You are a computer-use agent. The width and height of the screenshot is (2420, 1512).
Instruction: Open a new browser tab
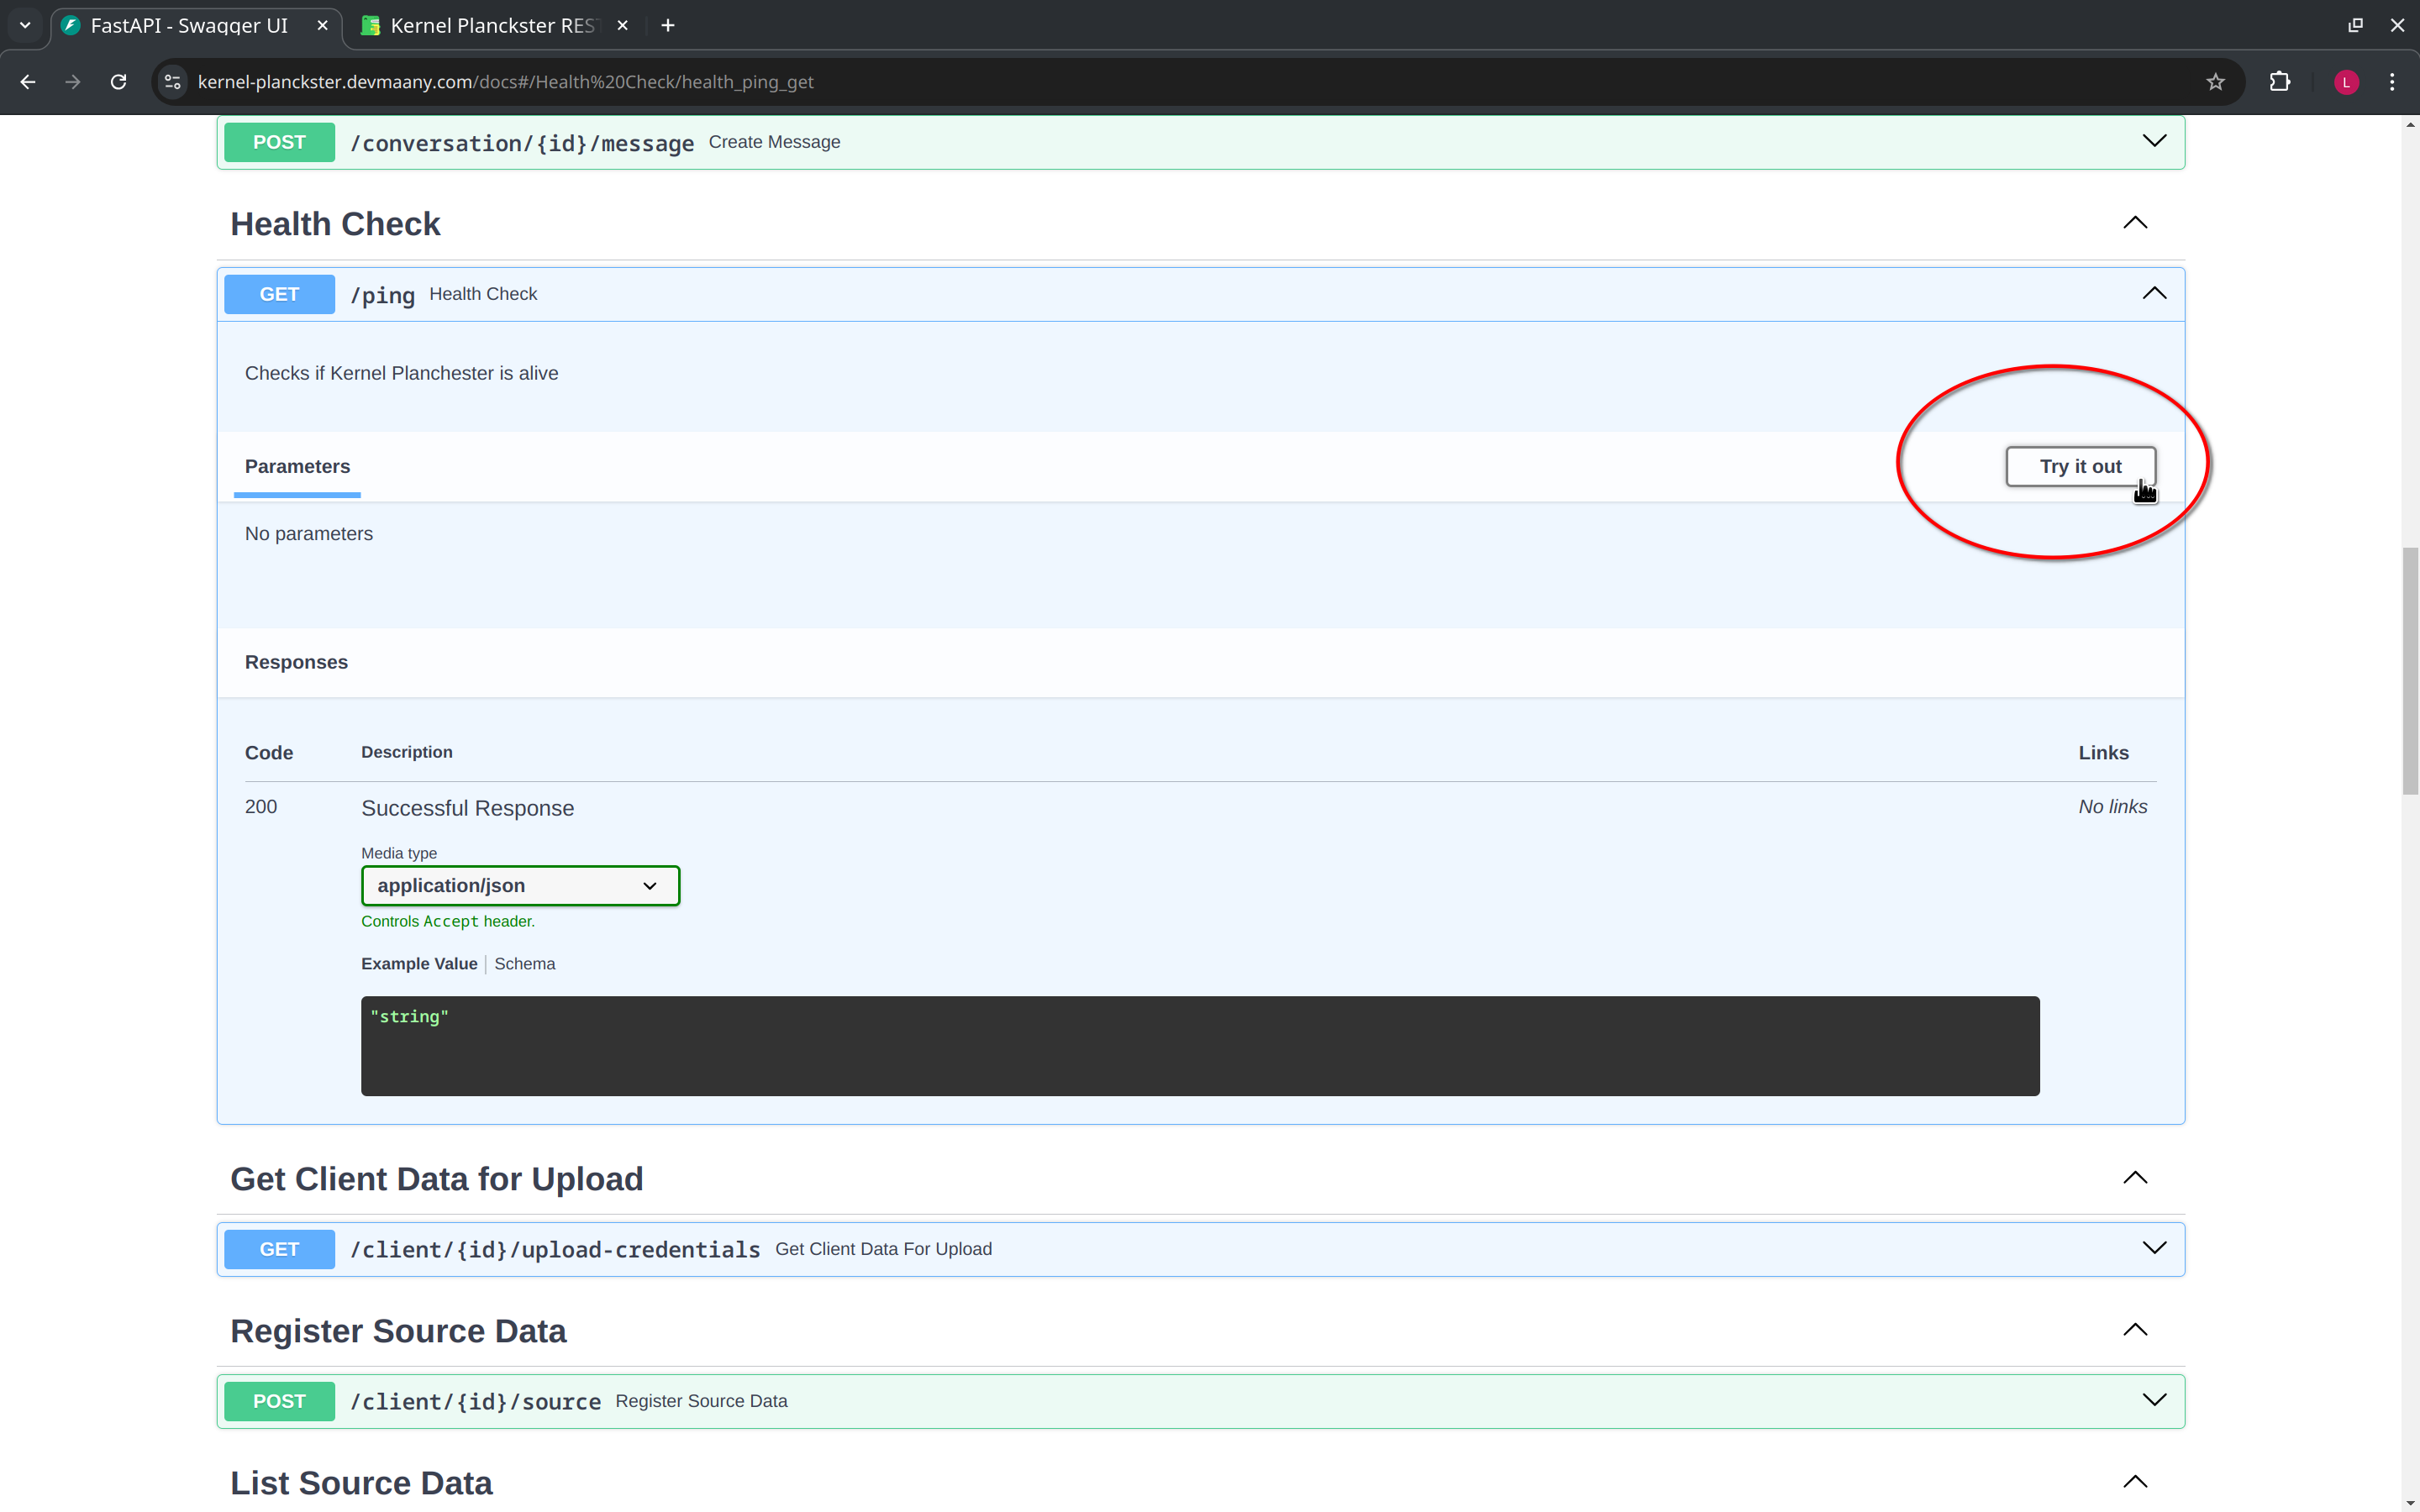click(668, 26)
